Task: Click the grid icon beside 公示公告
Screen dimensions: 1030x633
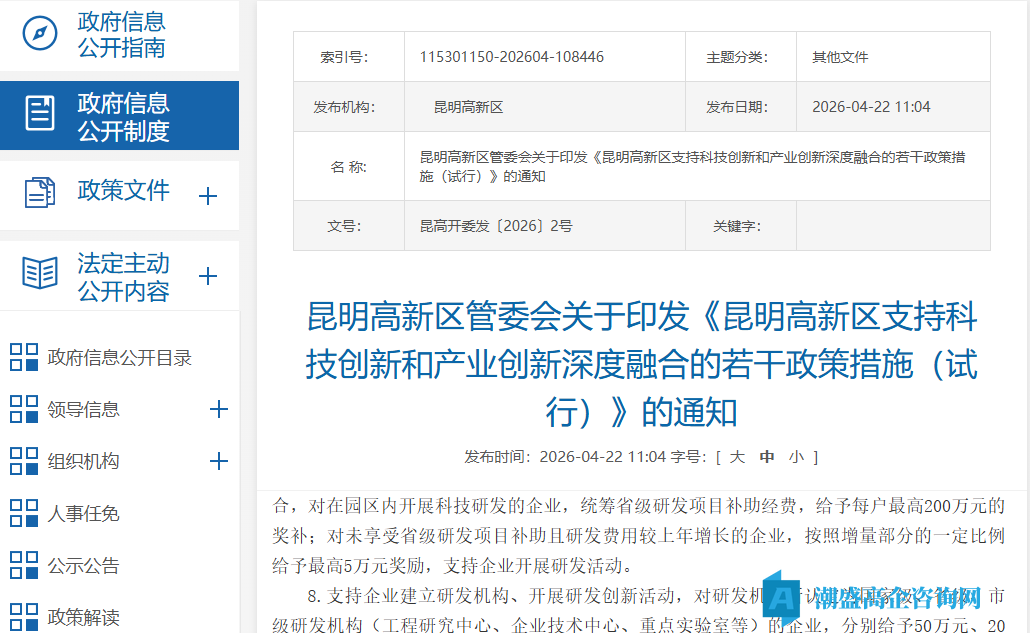Action: (23, 566)
